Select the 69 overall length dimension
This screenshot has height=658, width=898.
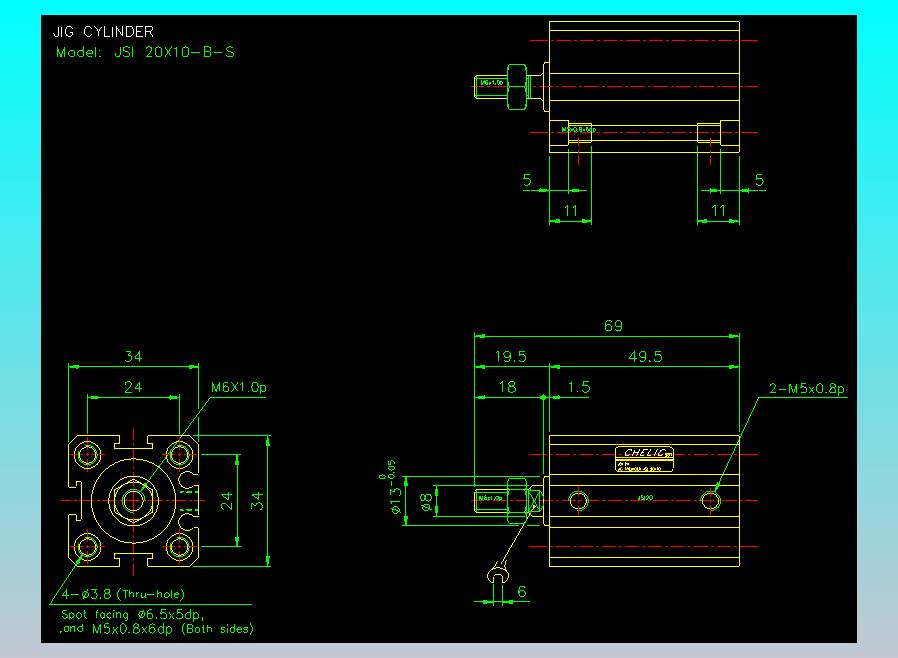click(x=613, y=326)
